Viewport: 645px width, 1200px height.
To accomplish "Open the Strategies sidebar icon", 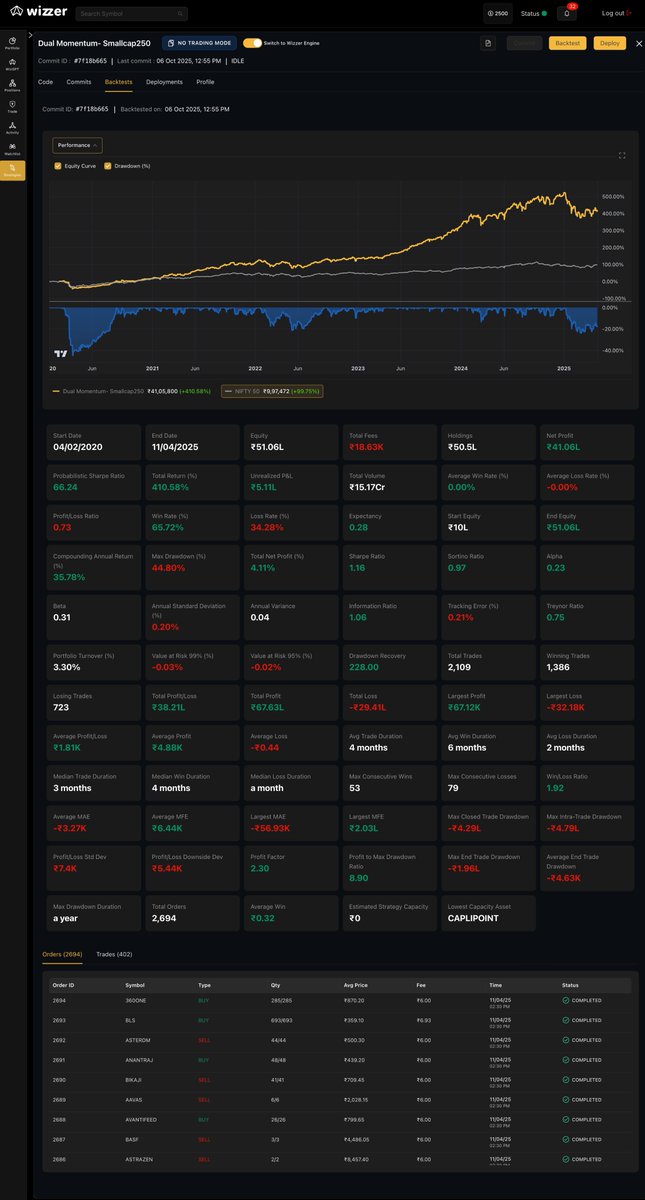I will (x=12, y=170).
